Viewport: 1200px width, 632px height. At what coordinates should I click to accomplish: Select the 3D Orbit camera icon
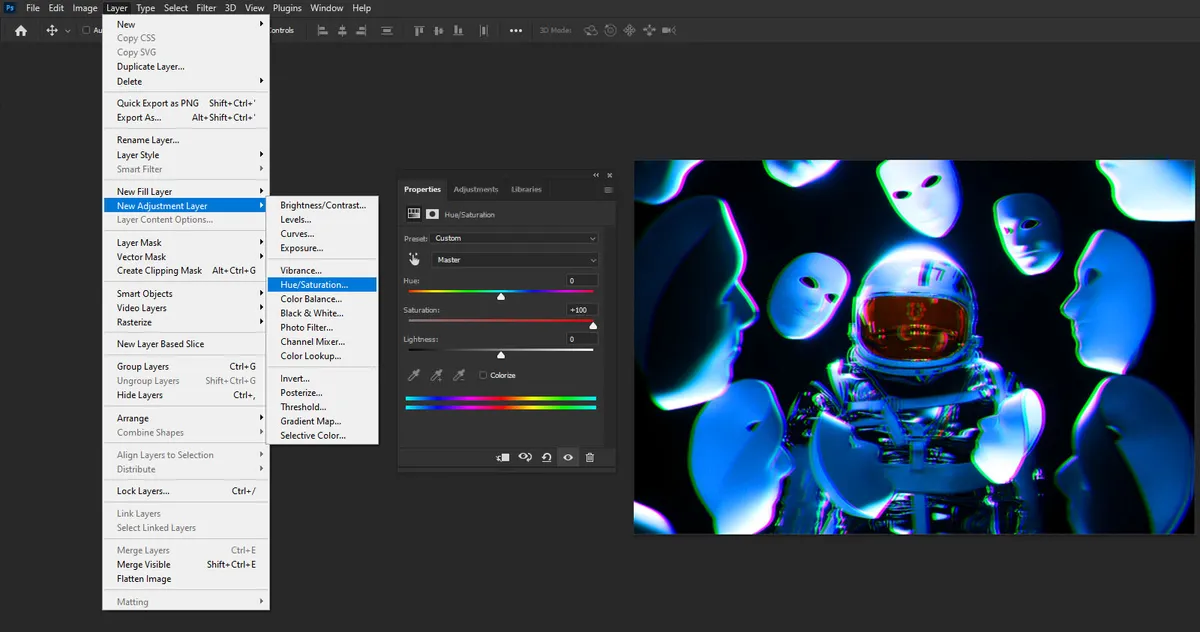point(590,31)
